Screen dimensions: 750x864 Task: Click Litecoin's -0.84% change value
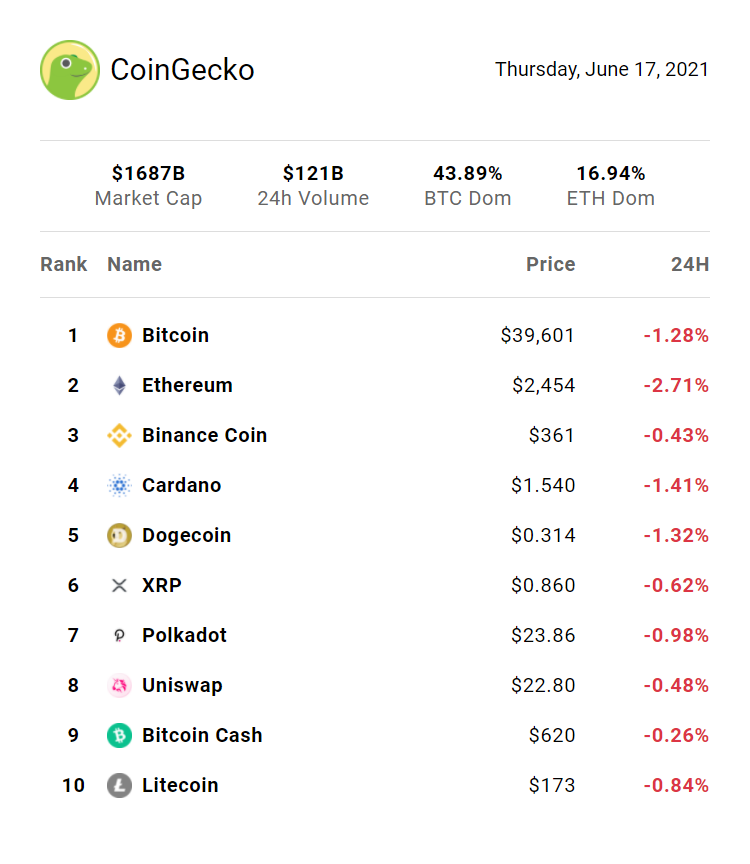point(676,786)
